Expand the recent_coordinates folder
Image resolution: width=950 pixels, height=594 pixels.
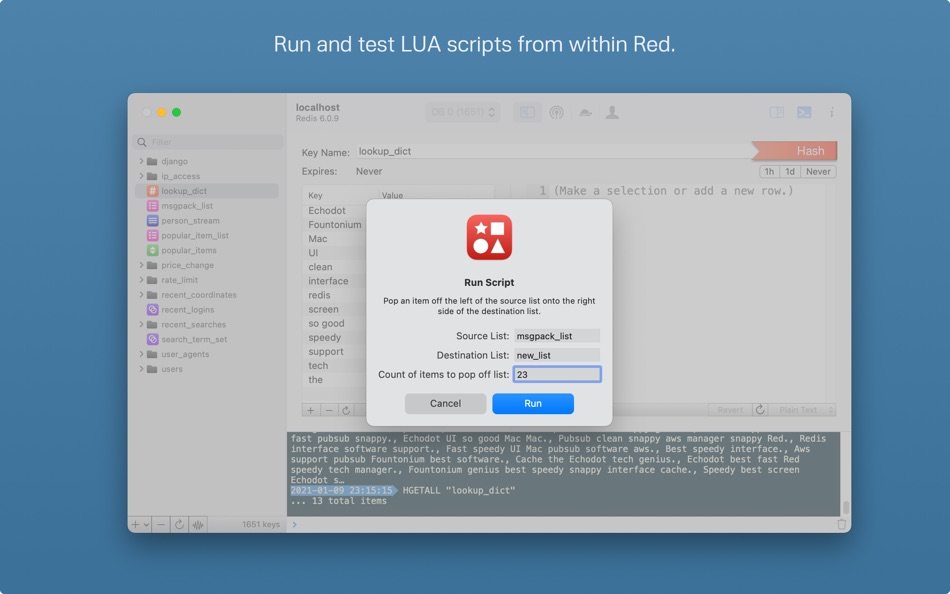[x=141, y=295]
